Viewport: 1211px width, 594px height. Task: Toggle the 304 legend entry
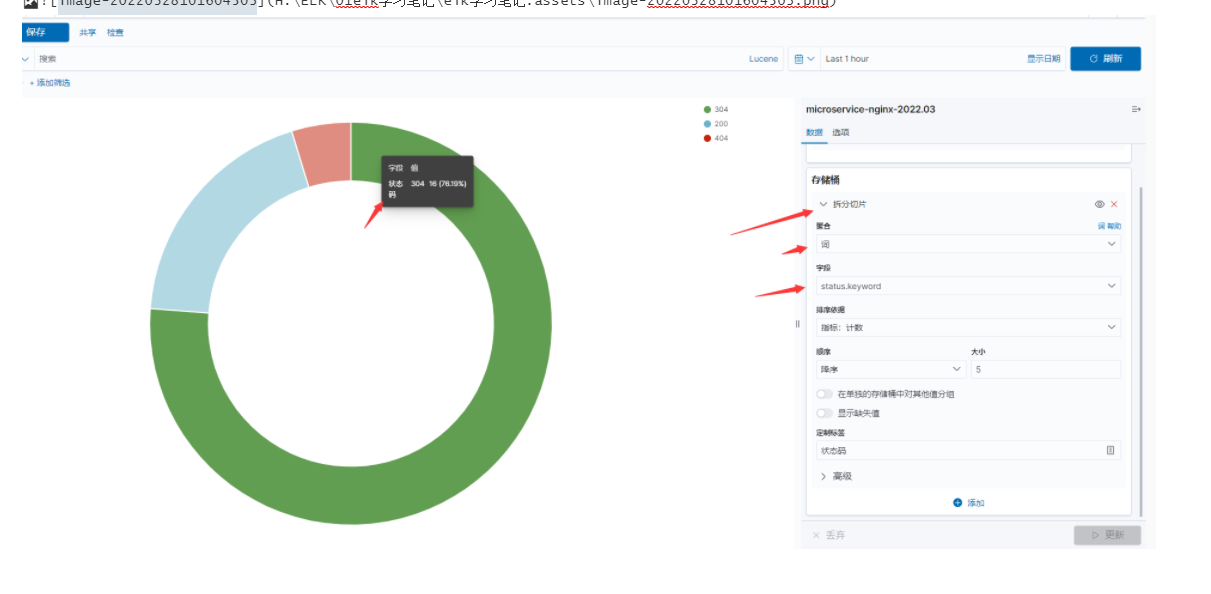716,109
